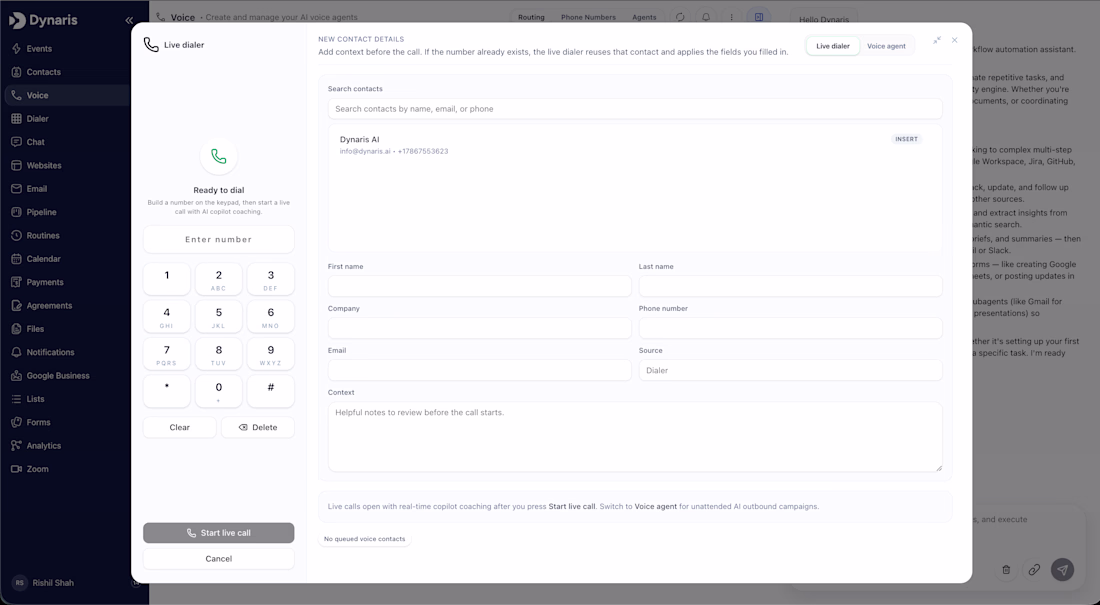Screen dimensions: 1100x605
Task: Click the Email input field
Action: [x=480, y=370]
